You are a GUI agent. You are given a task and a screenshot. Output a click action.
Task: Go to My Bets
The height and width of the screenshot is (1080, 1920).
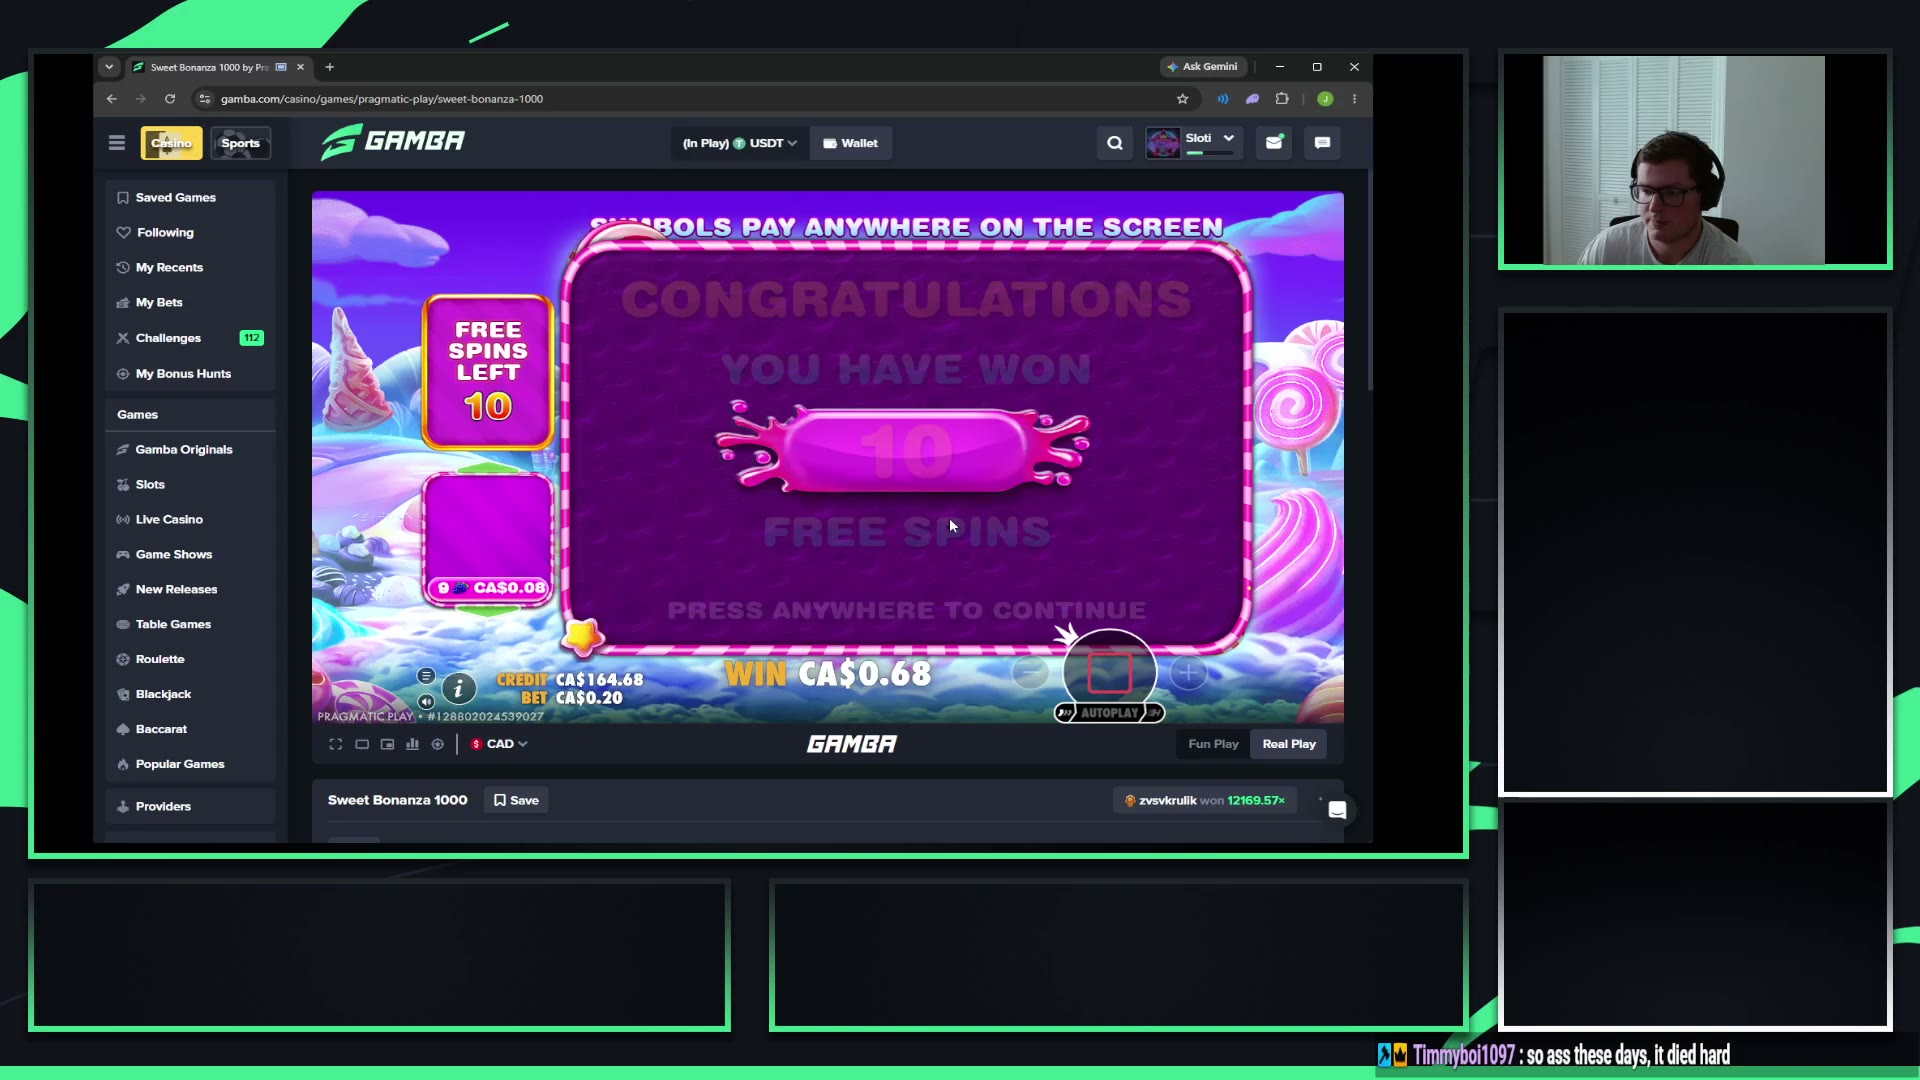point(190,303)
